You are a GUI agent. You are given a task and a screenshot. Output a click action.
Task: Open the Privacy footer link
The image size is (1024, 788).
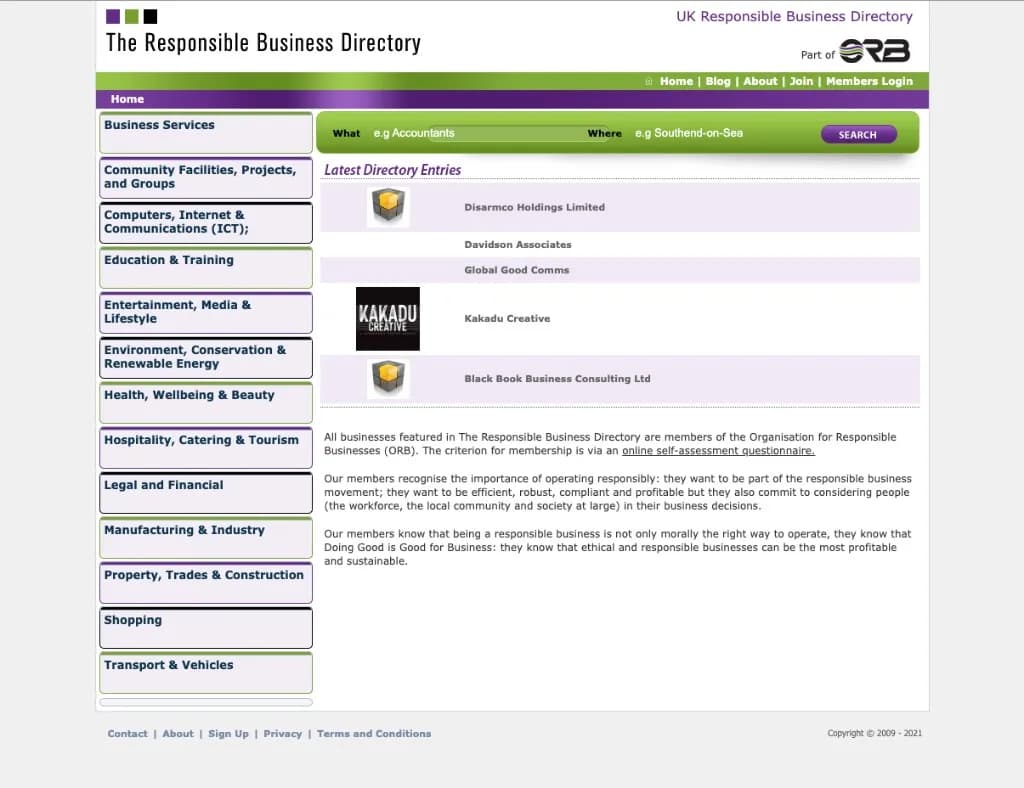click(283, 734)
